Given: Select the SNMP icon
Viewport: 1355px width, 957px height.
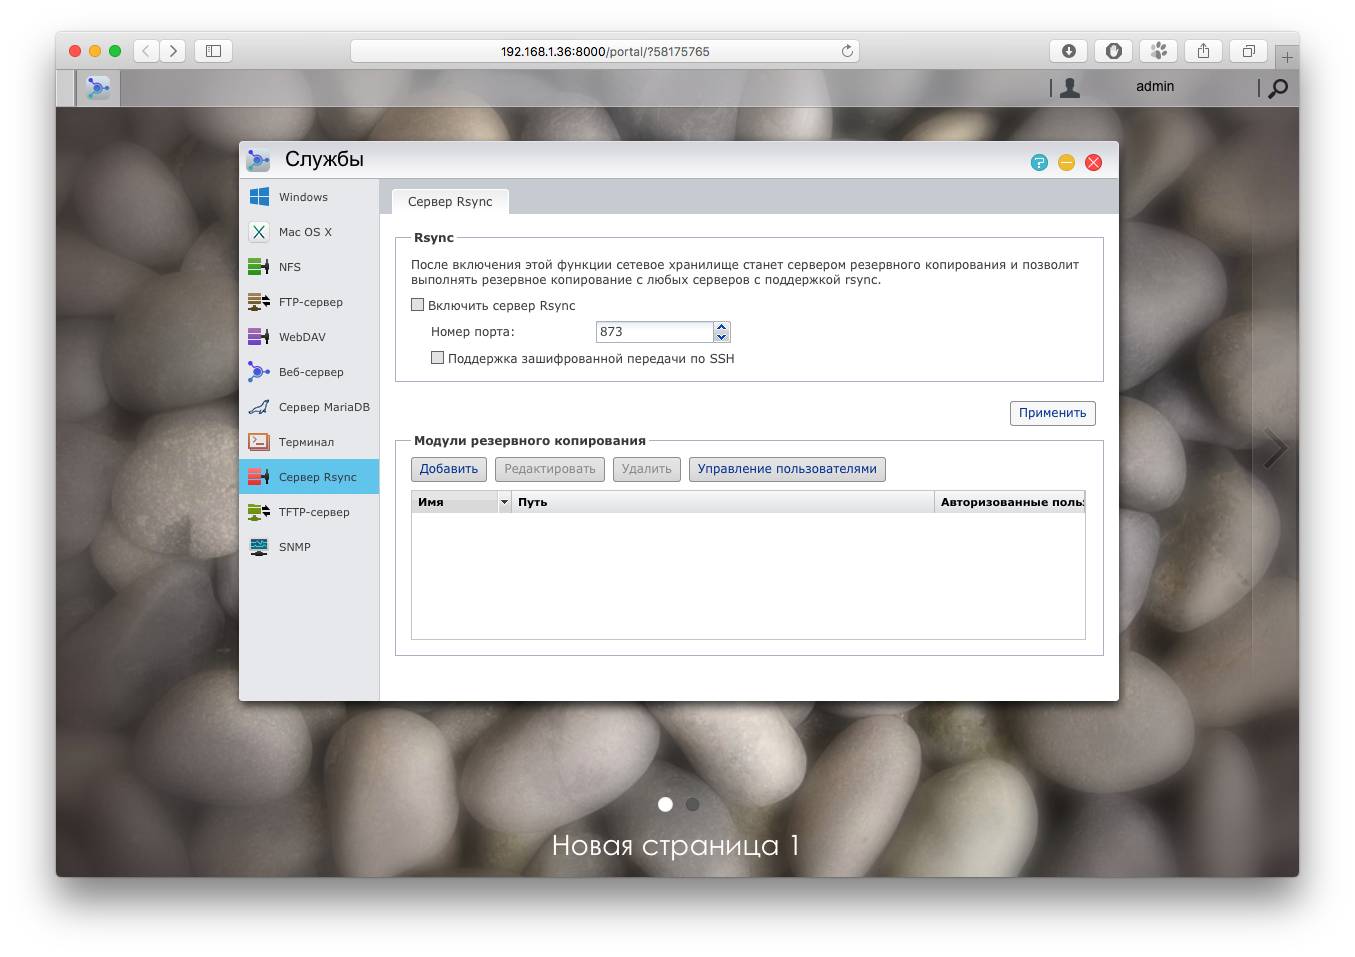Looking at the screenshot, I should coord(259,547).
